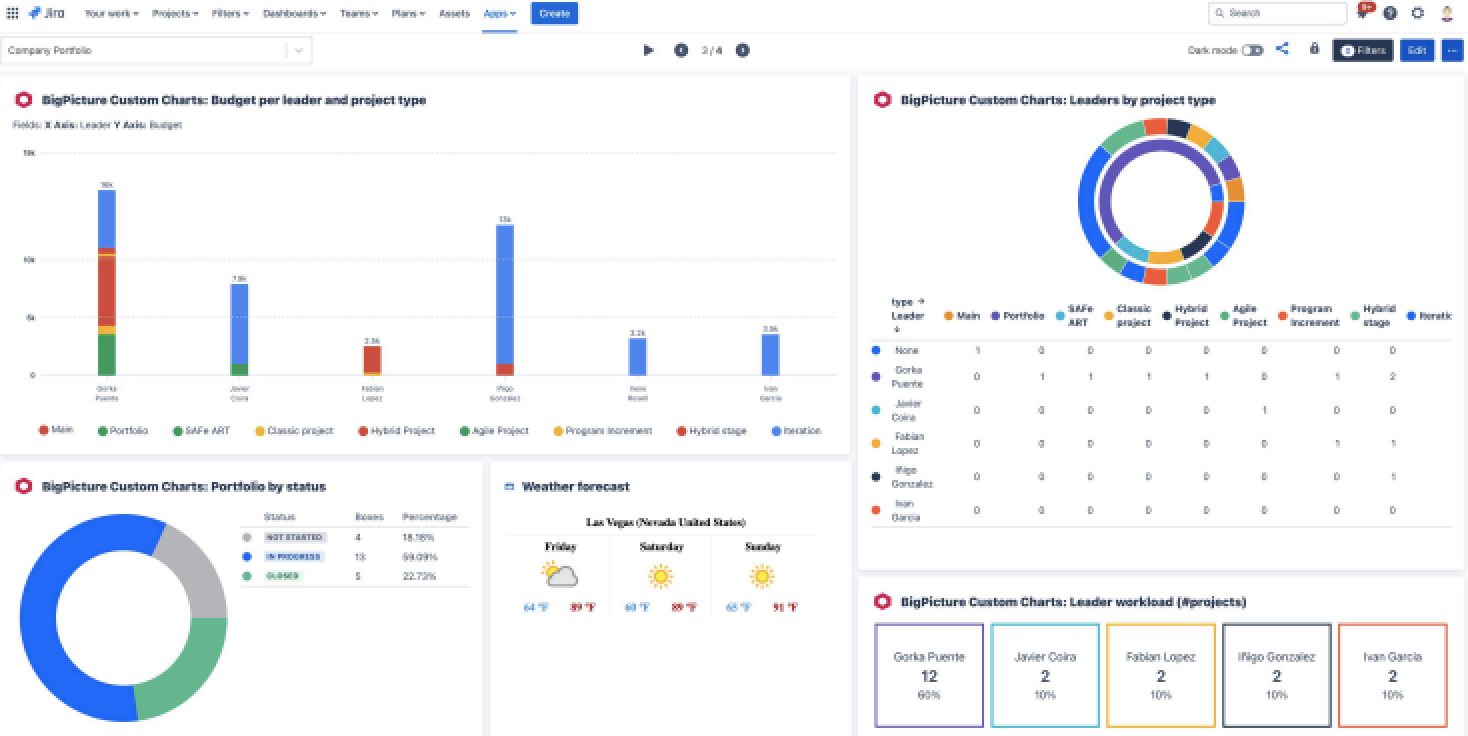Open the help question mark icon

(1390, 14)
